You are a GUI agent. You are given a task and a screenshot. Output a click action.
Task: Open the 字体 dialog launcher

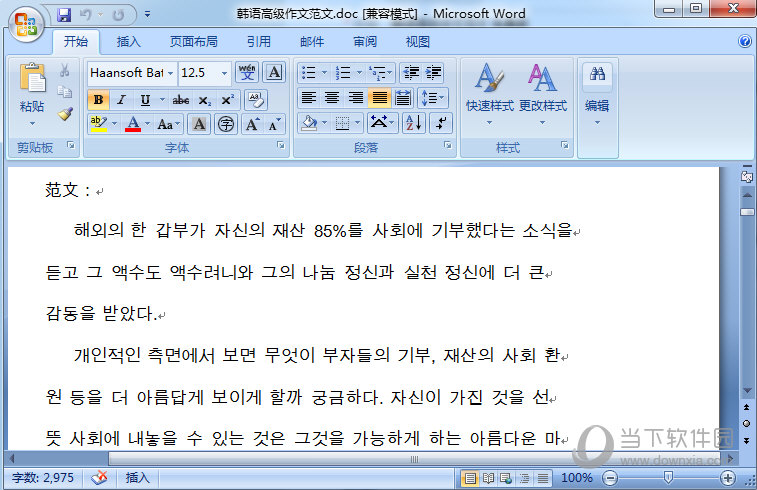point(280,145)
